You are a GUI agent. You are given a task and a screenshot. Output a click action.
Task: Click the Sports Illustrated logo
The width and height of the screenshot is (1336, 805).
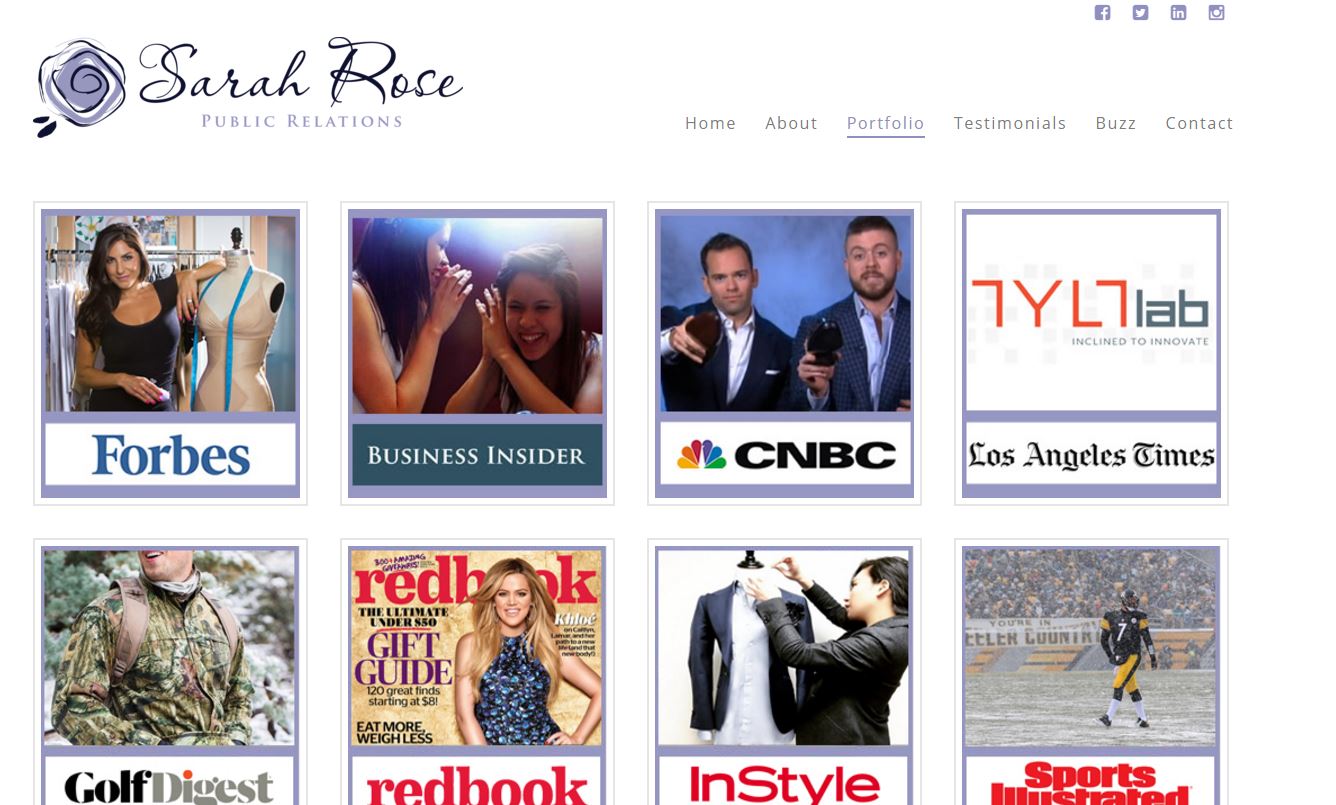pyautogui.click(x=1092, y=781)
